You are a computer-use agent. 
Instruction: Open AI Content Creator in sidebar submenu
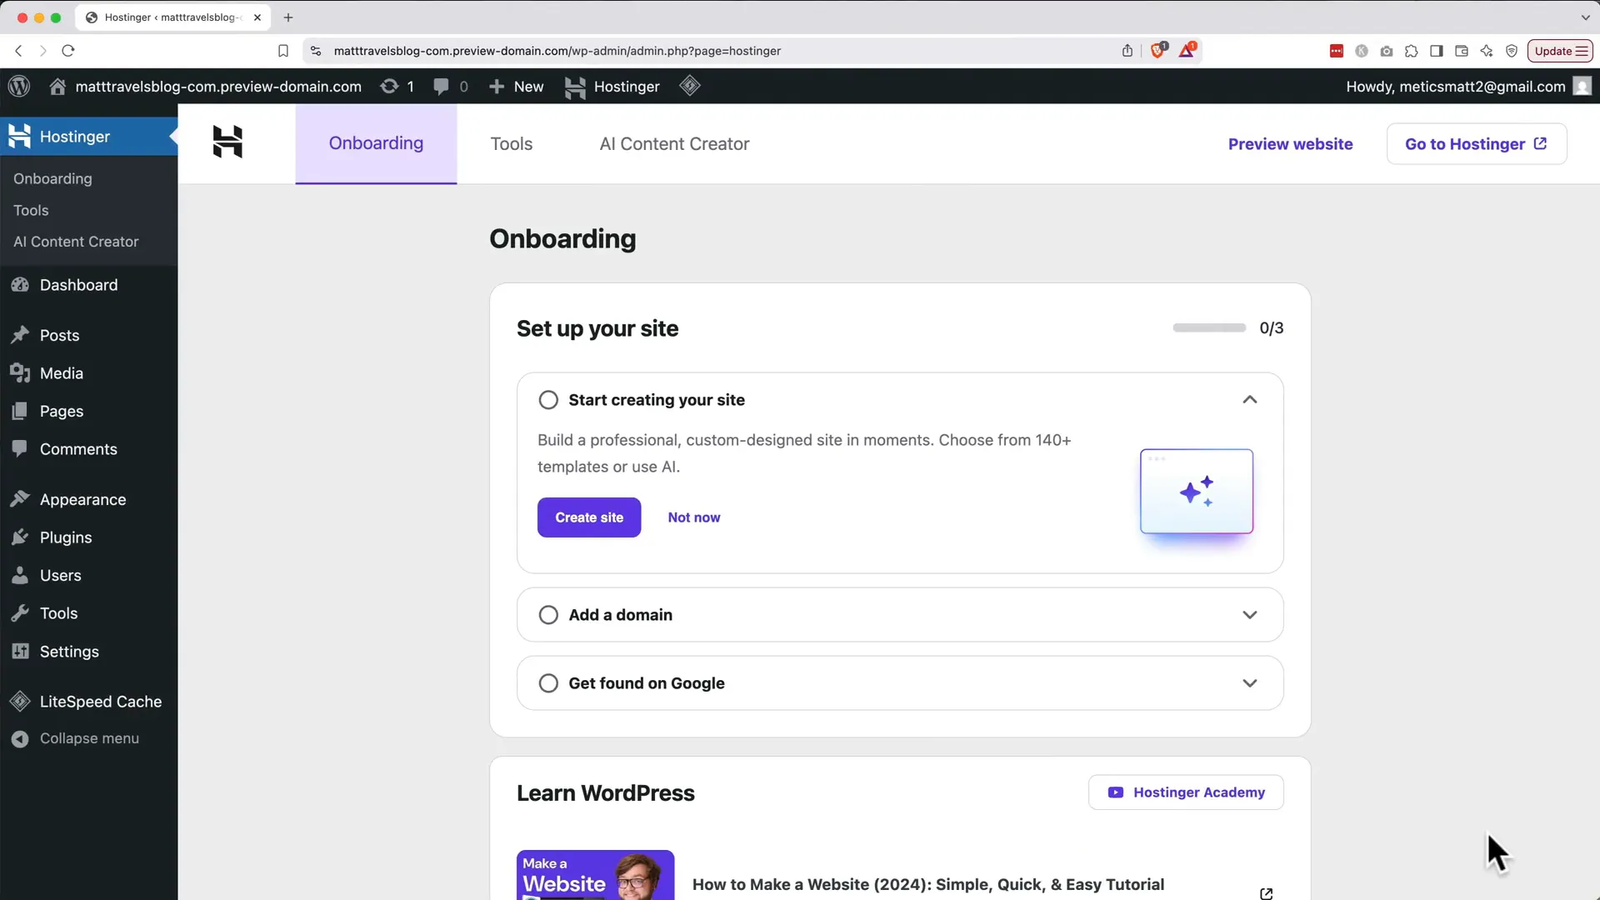coord(76,241)
